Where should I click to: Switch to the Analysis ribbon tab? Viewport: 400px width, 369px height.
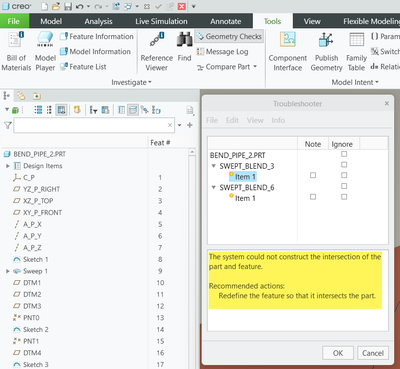[x=98, y=21]
